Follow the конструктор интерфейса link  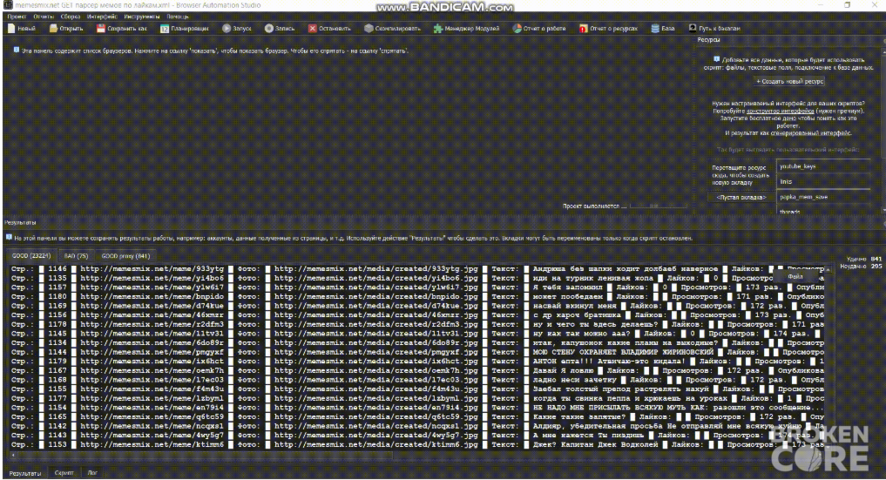[x=780, y=111]
